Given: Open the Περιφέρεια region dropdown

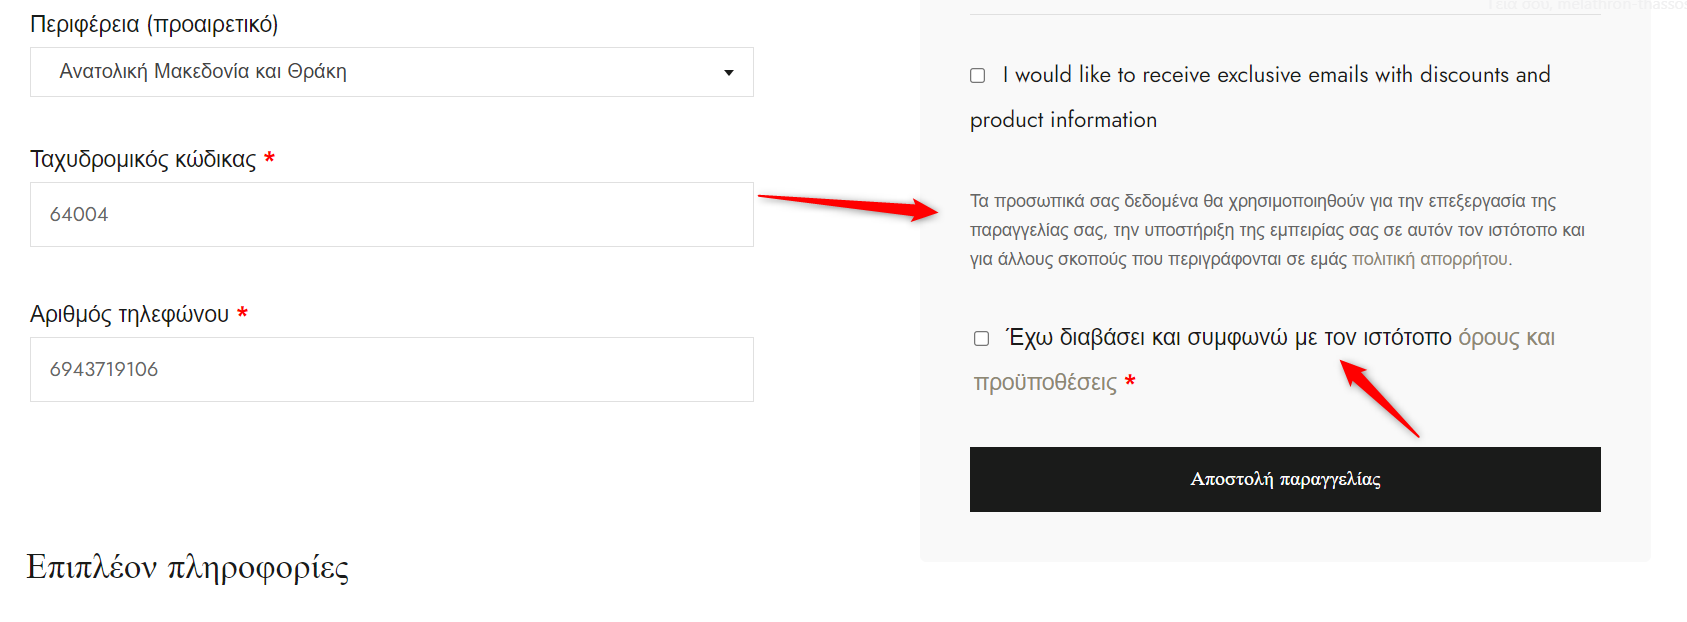Looking at the screenshot, I should (x=391, y=72).
